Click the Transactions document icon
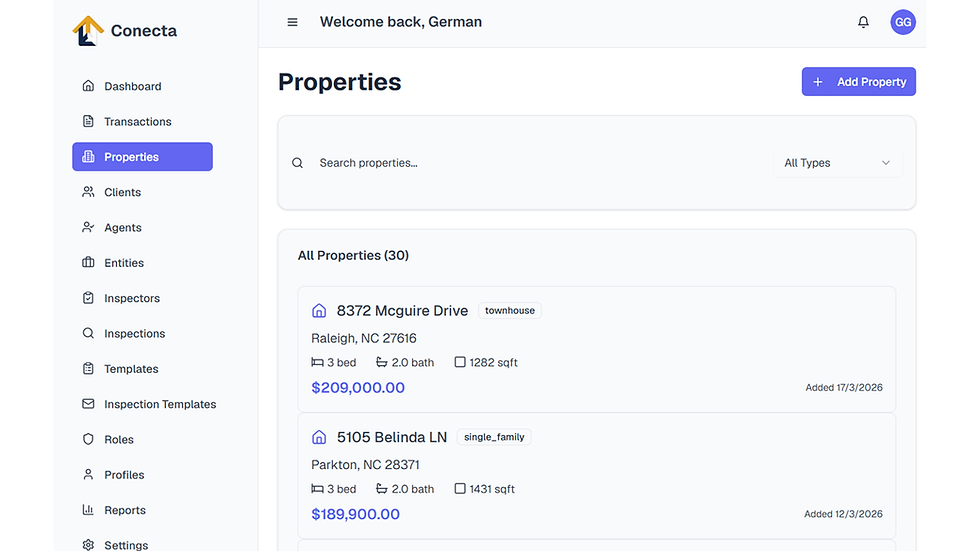This screenshot has width=980, height=551. click(x=88, y=121)
